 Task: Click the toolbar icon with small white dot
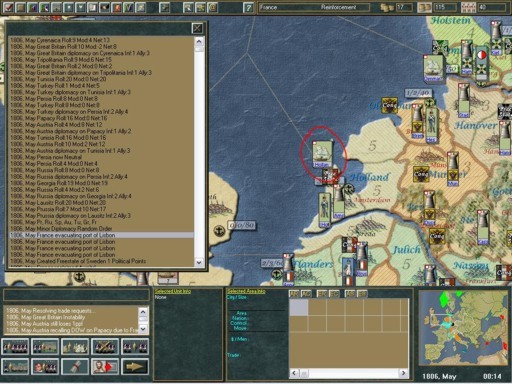point(69,7)
